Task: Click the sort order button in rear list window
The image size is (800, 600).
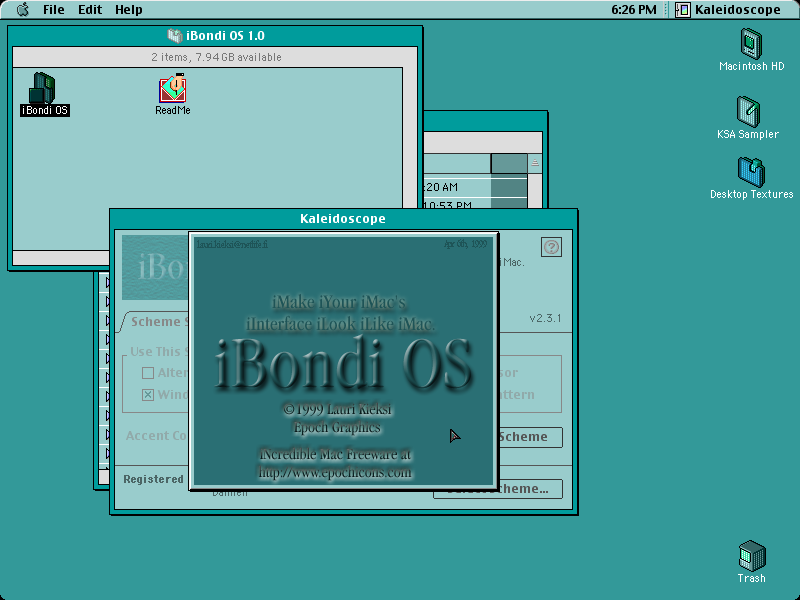Action: point(535,163)
